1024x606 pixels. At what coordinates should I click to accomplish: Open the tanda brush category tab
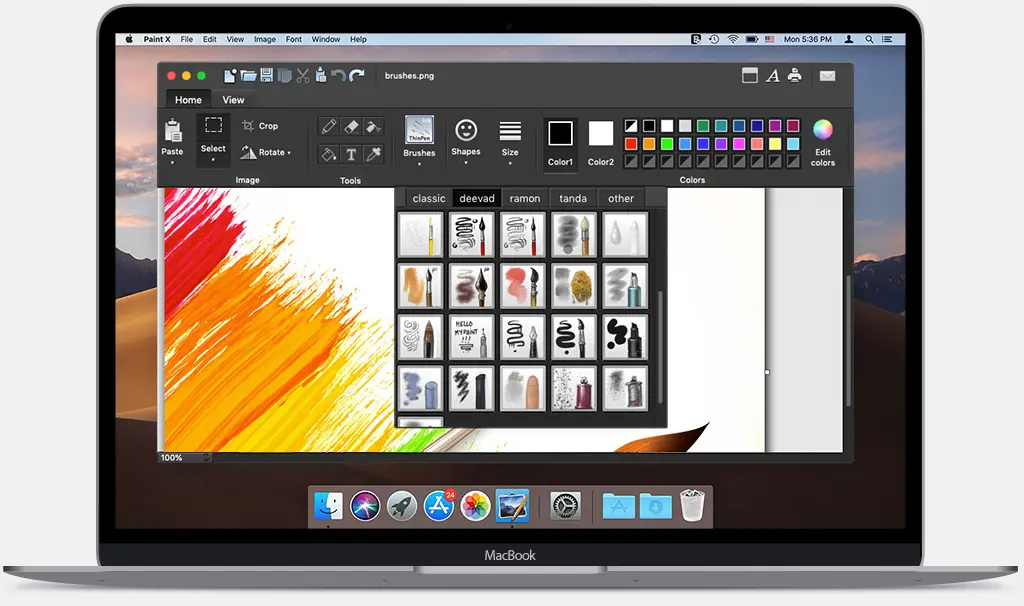coord(572,198)
